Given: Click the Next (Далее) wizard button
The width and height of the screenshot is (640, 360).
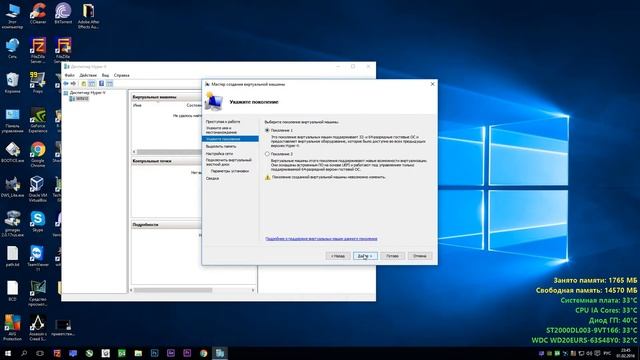Looking at the screenshot, I should click(x=365, y=256).
